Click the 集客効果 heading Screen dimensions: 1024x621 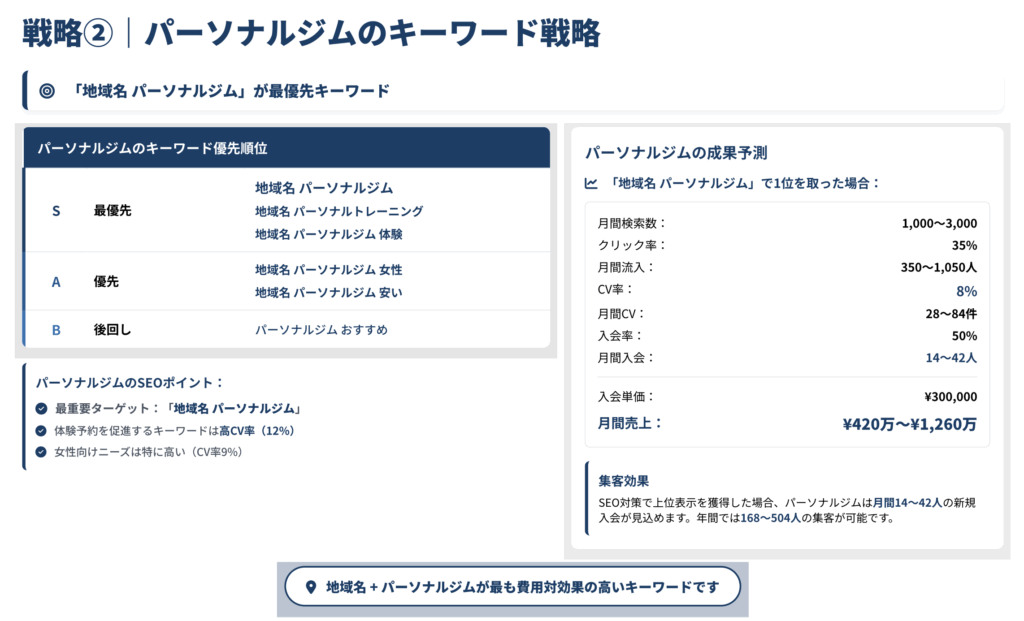622,481
